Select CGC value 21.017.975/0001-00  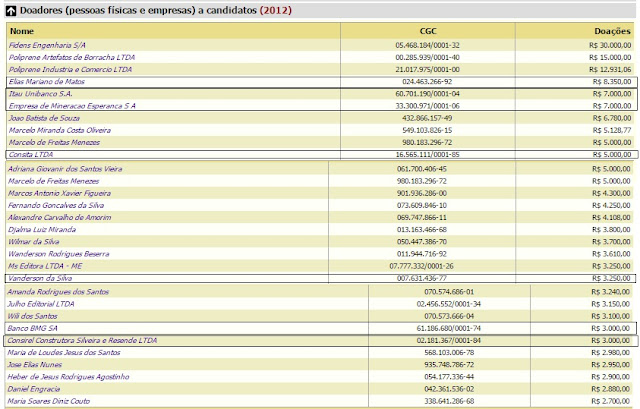427,69
